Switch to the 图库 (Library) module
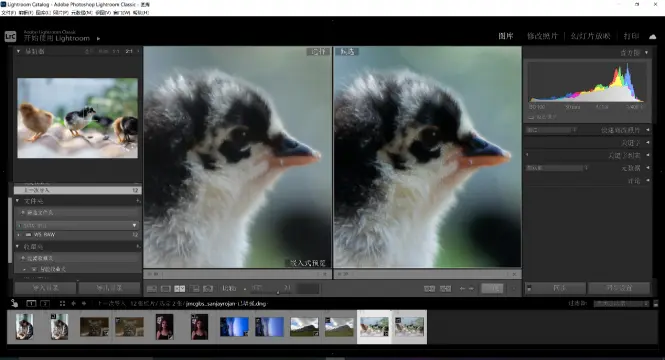 (506, 36)
